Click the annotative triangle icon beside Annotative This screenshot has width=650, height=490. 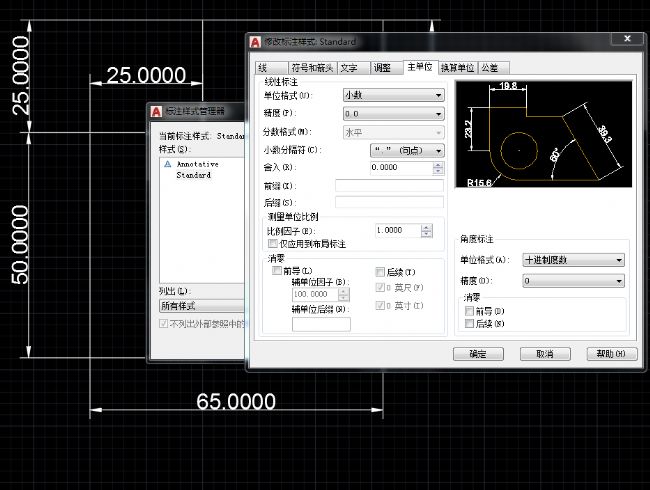coord(167,164)
